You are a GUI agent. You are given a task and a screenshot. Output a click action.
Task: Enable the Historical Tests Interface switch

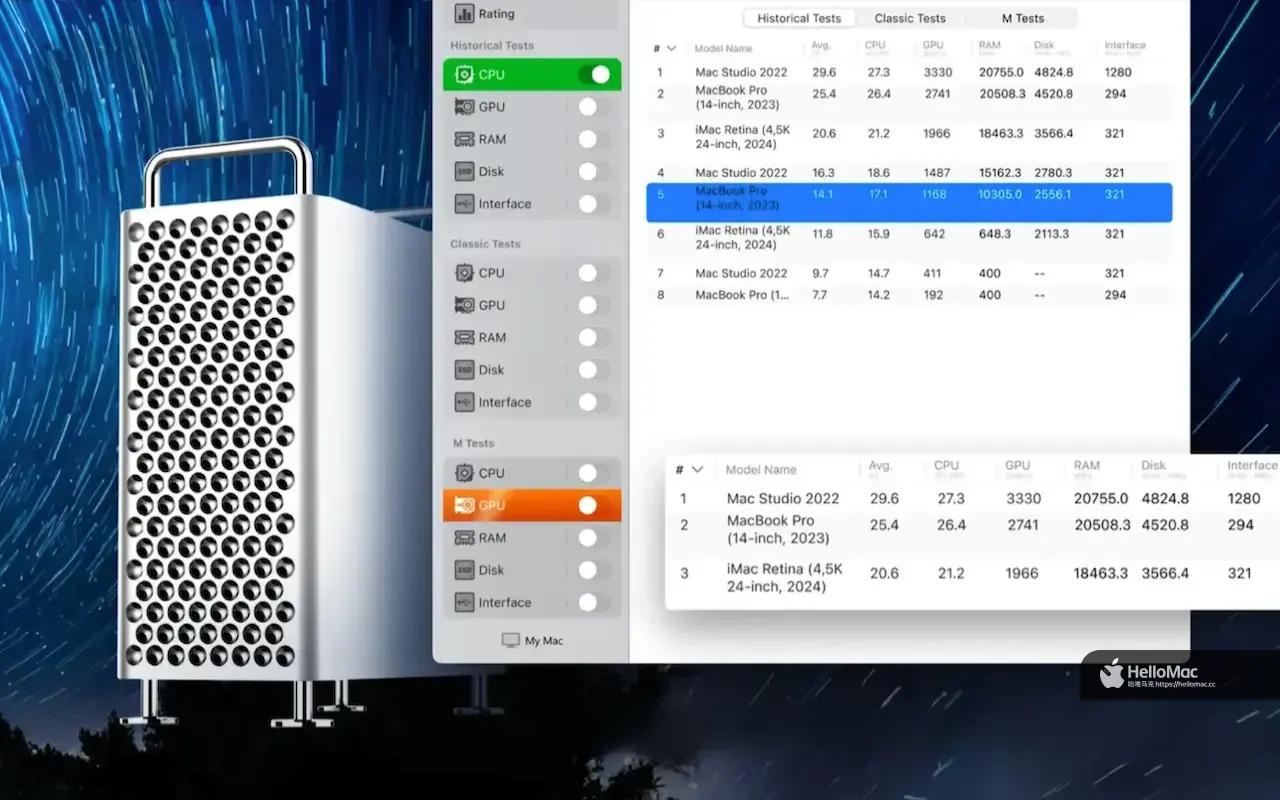click(594, 204)
